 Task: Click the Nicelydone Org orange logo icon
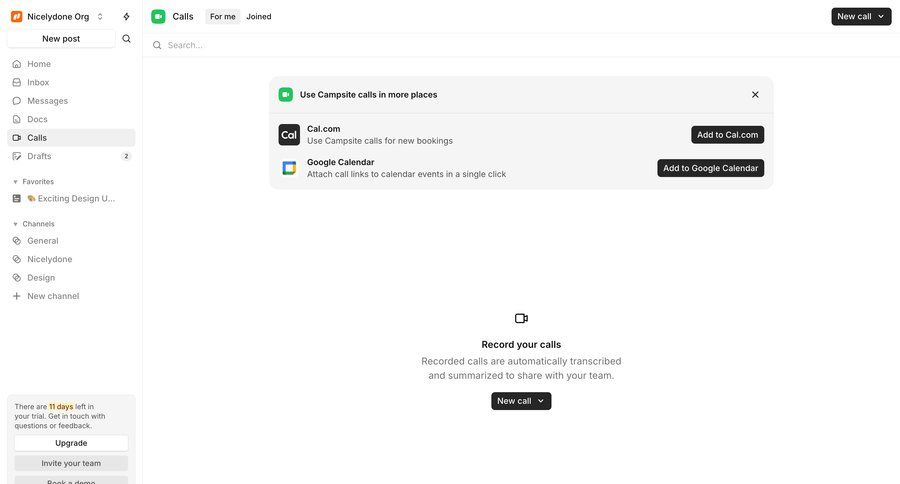click(17, 17)
